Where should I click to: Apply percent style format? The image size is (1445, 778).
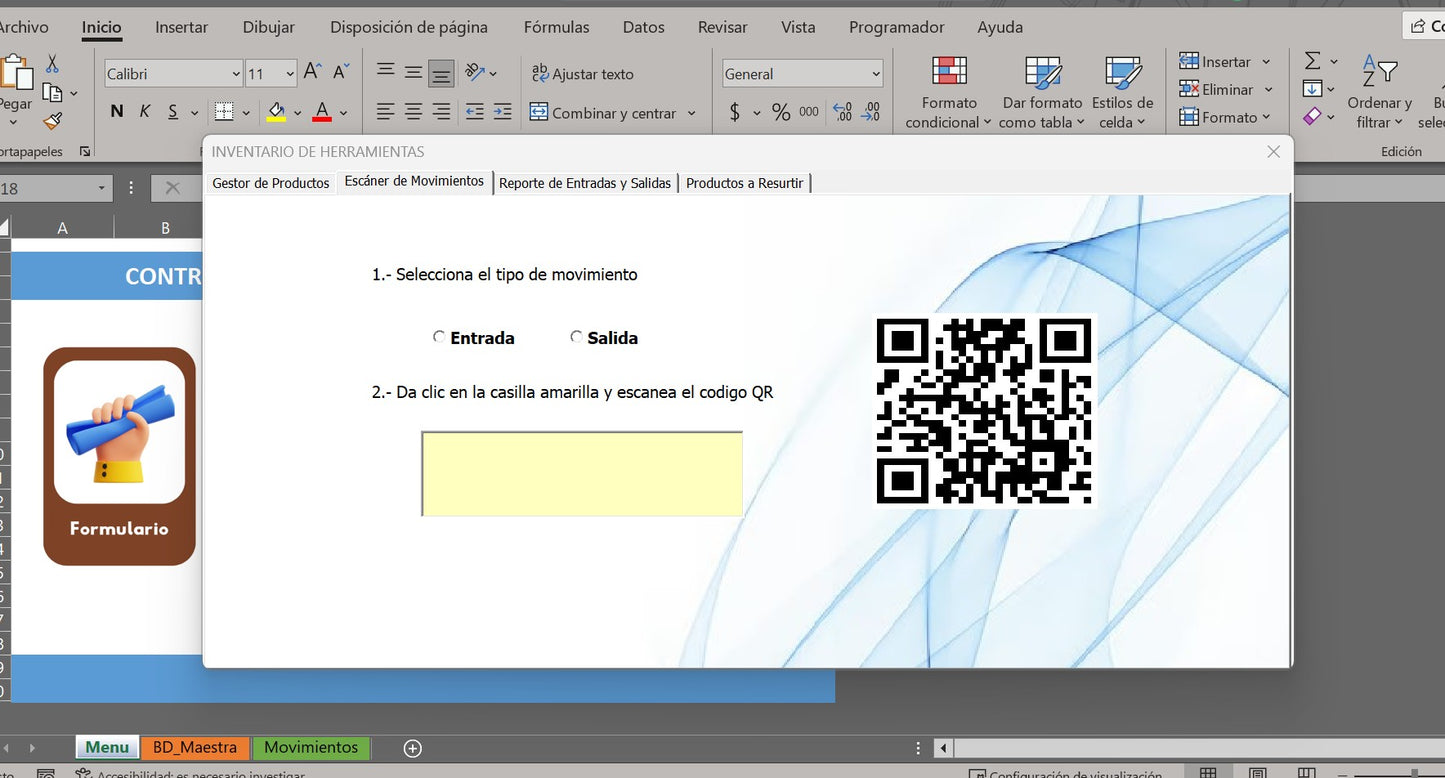click(x=781, y=112)
